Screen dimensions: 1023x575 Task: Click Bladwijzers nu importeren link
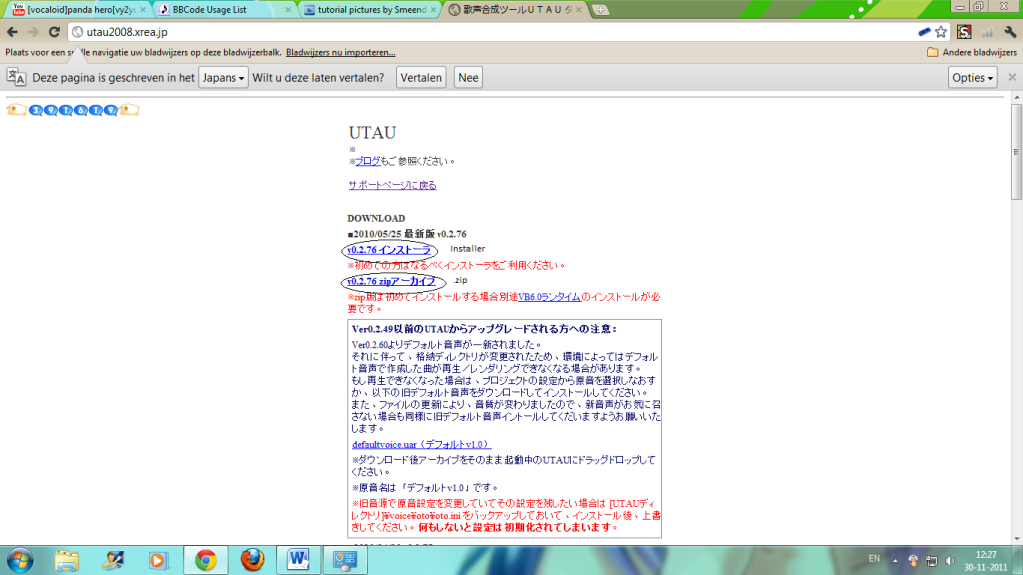pyautogui.click(x=341, y=52)
